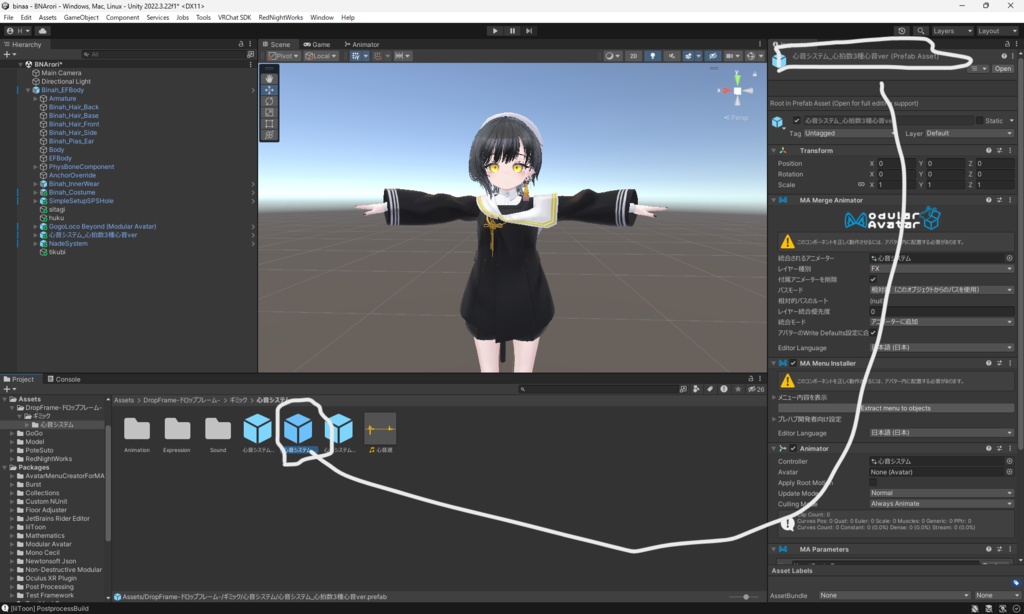Switch to the Animator tab

point(362,44)
